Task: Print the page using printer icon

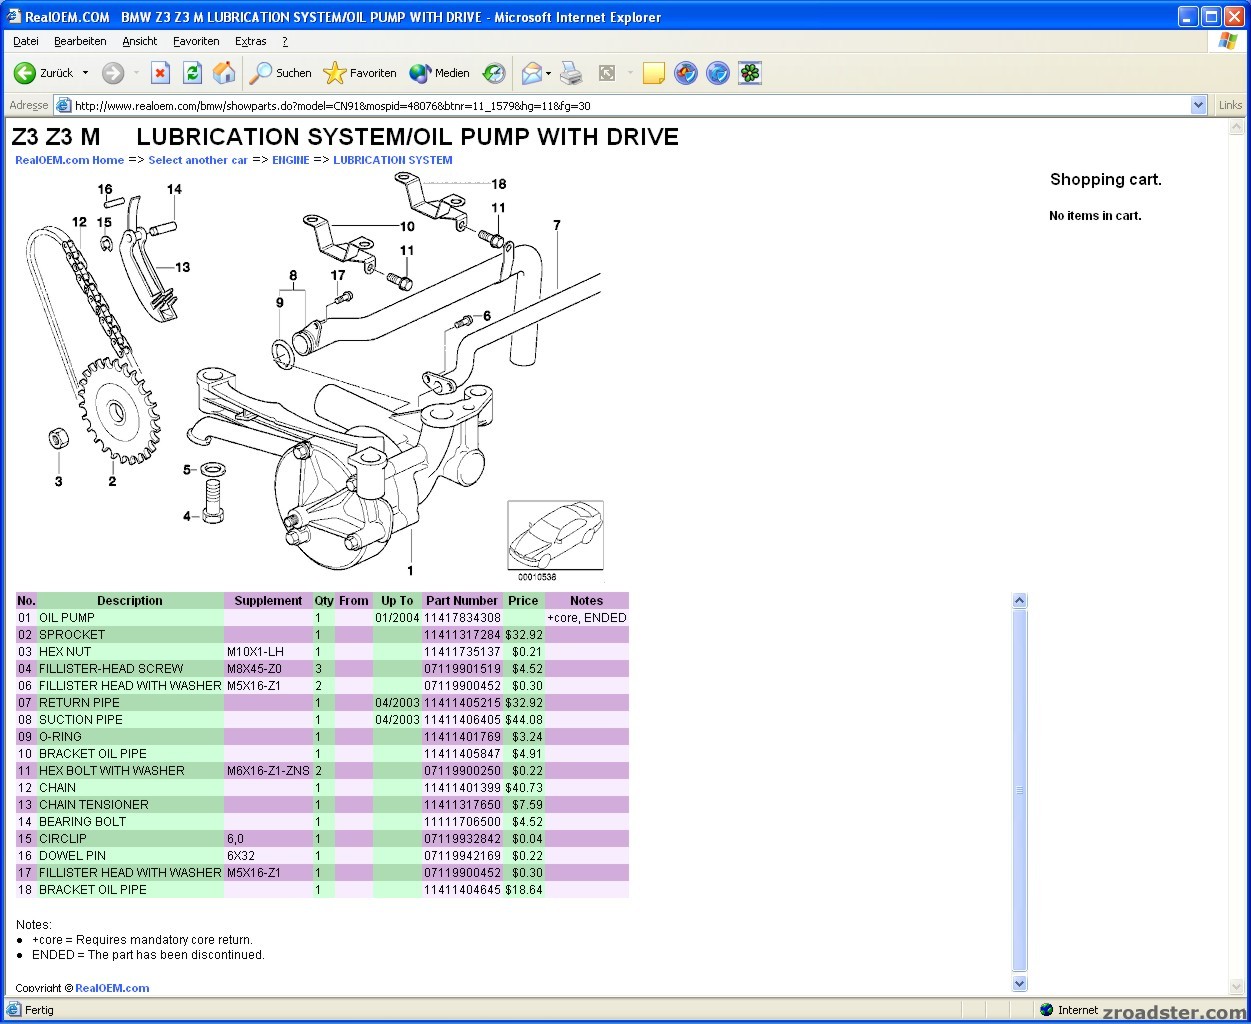Action: click(571, 73)
